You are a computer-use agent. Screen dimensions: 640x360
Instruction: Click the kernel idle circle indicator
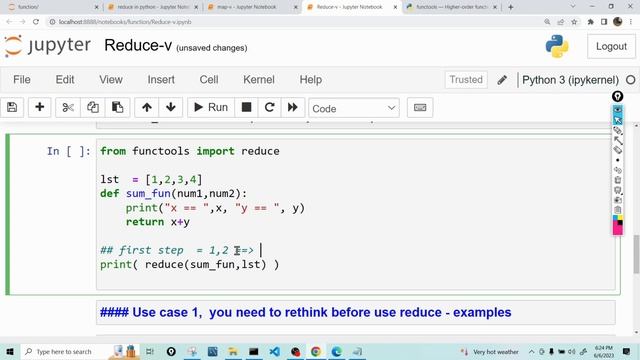(631, 80)
